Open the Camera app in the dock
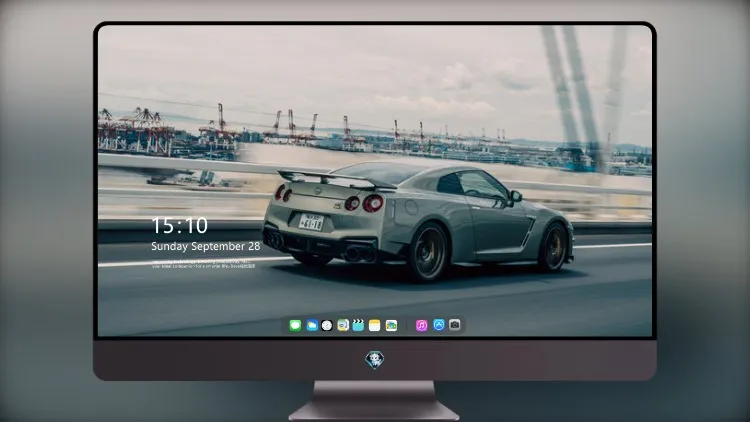The image size is (750, 422). (455, 325)
